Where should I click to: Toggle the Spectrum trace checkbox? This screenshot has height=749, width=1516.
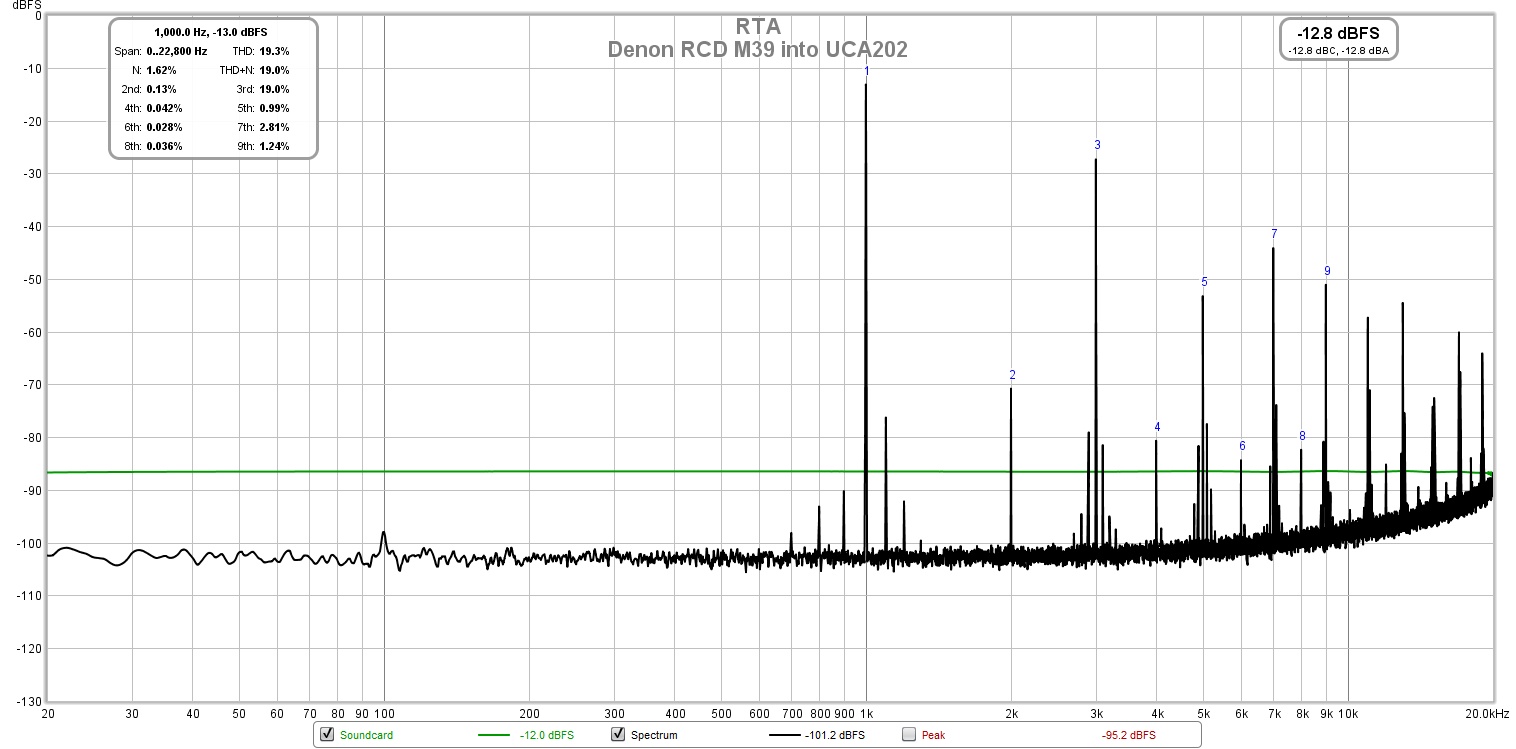(x=617, y=735)
